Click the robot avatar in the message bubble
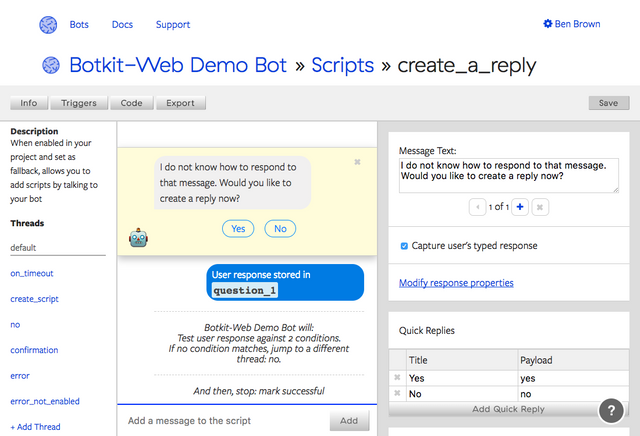 (x=138, y=237)
